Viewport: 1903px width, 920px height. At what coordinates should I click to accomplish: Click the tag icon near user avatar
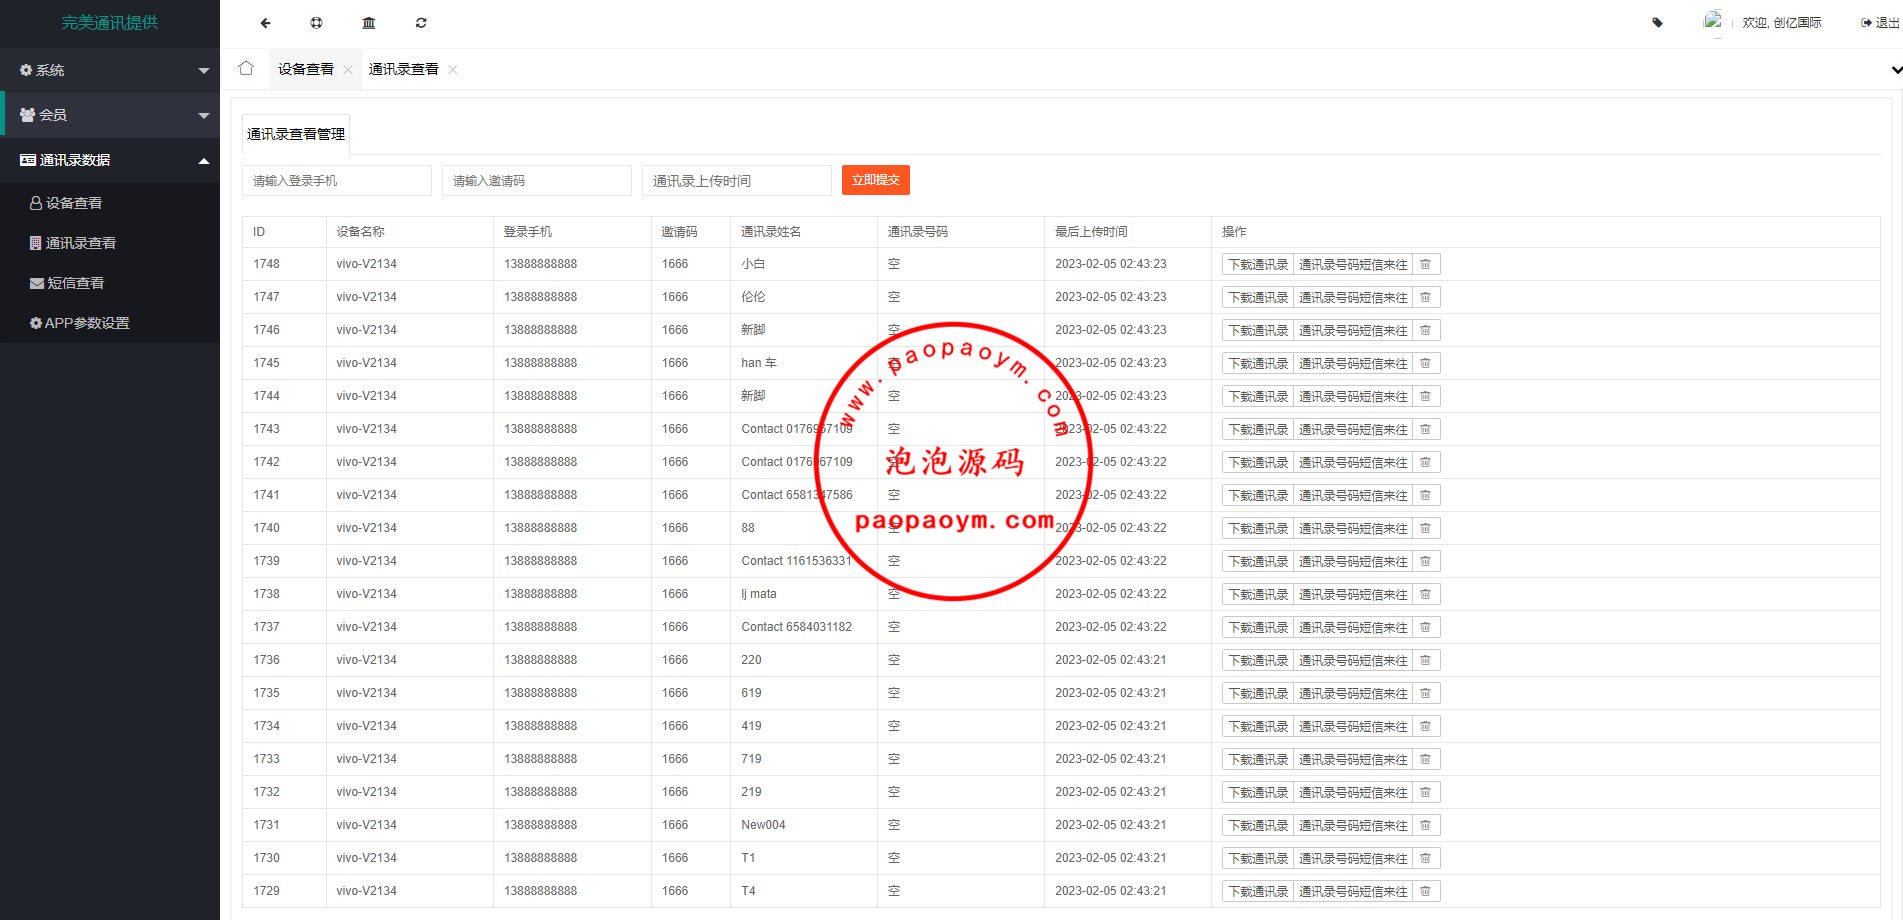point(1657,23)
